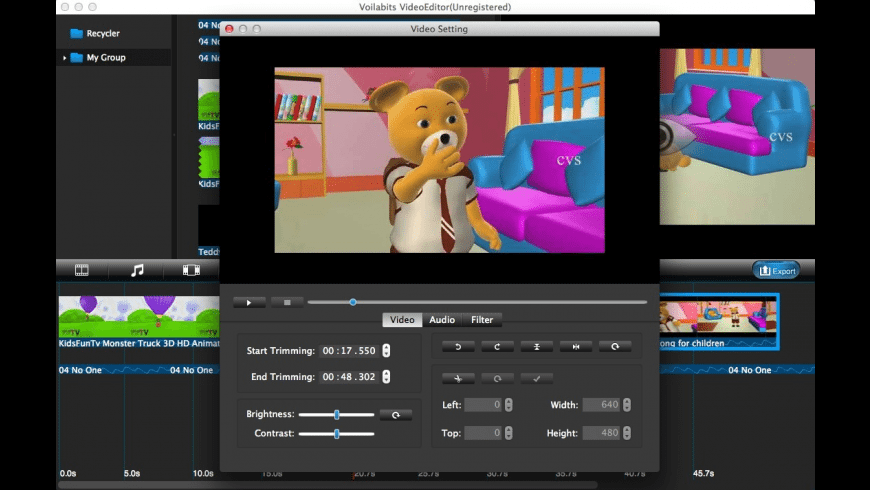This screenshot has height=490, width=870.
Task: Confirm crop with checkmark button
Action: pos(537,378)
